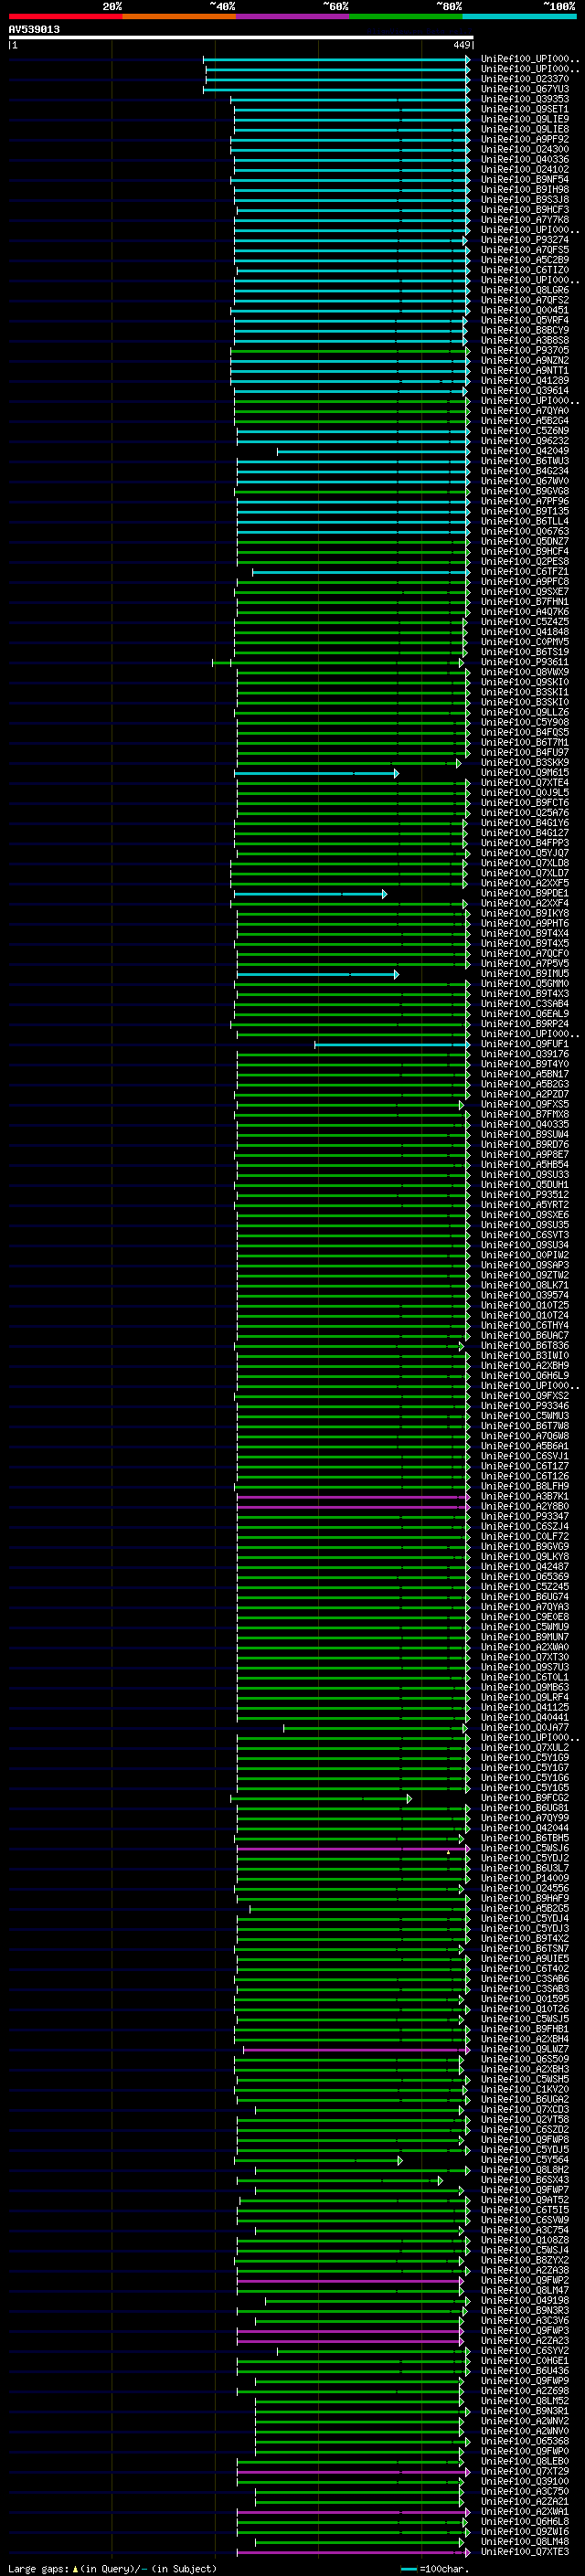Click the short cyan alignment bar of B9PDE1

pos(310,894)
